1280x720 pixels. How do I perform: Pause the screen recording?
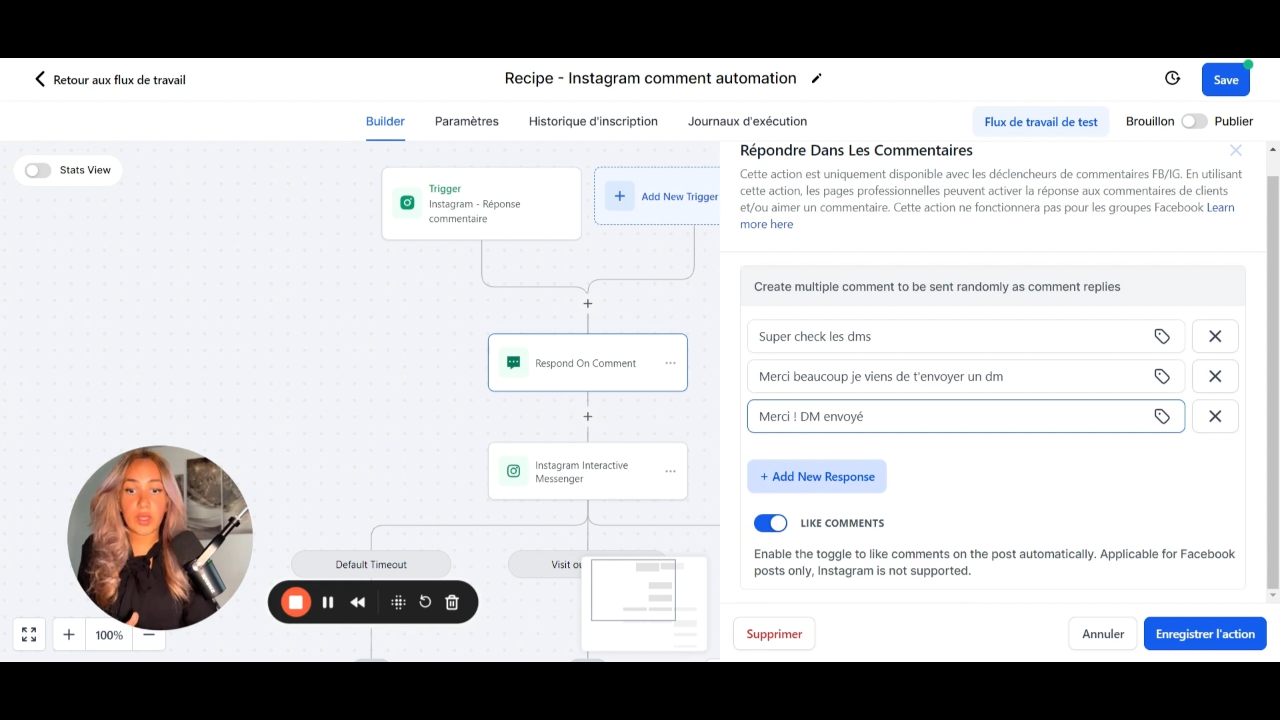click(x=328, y=602)
